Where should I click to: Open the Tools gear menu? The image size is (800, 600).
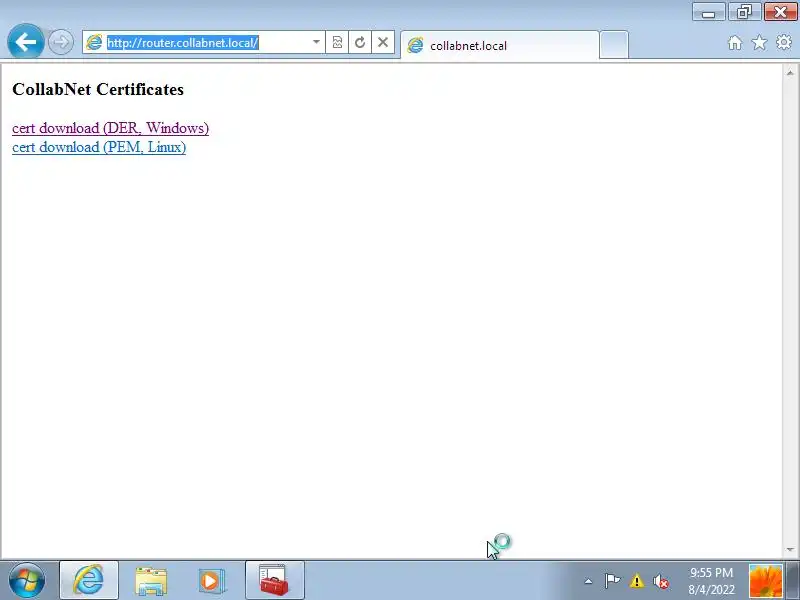783,43
